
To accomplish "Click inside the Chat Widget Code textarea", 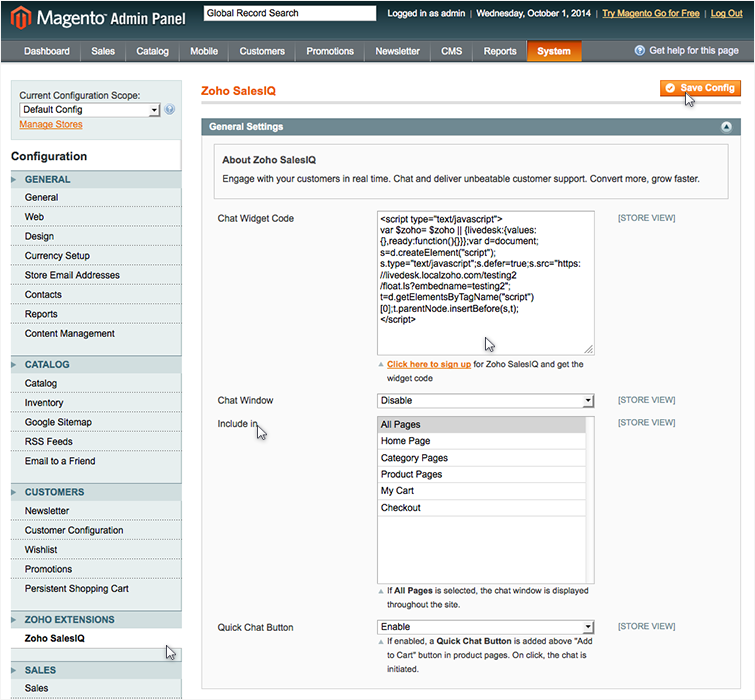I will click(x=485, y=283).
